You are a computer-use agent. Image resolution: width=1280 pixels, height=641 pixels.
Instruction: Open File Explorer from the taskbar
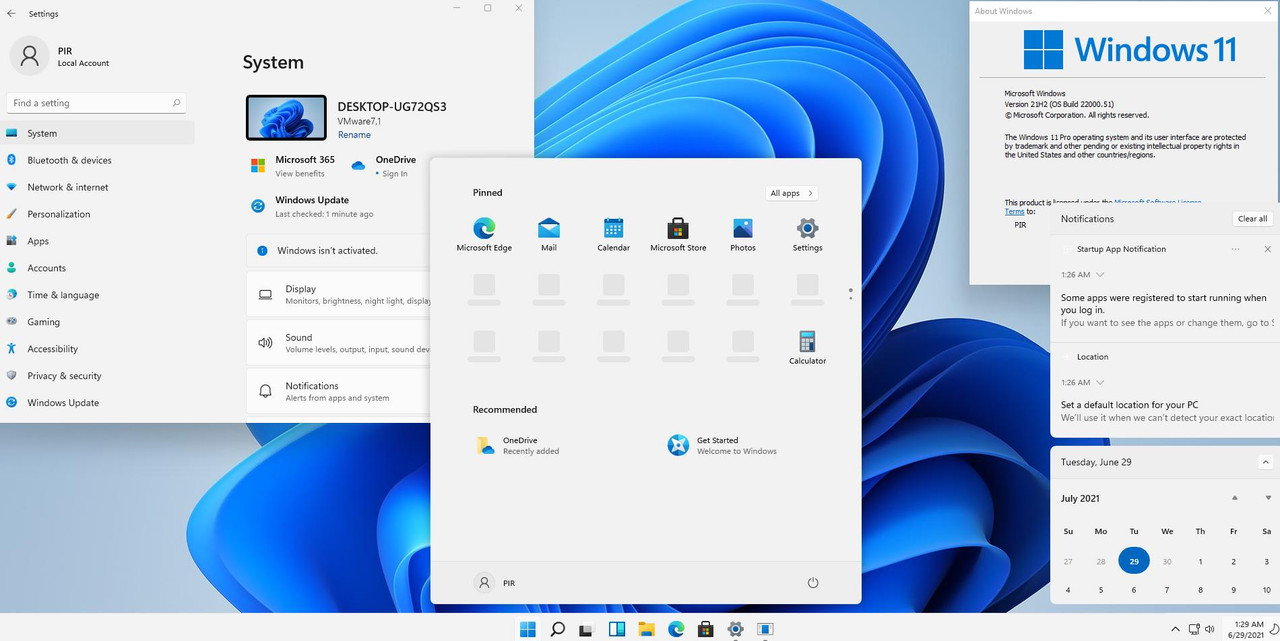tap(647, 629)
